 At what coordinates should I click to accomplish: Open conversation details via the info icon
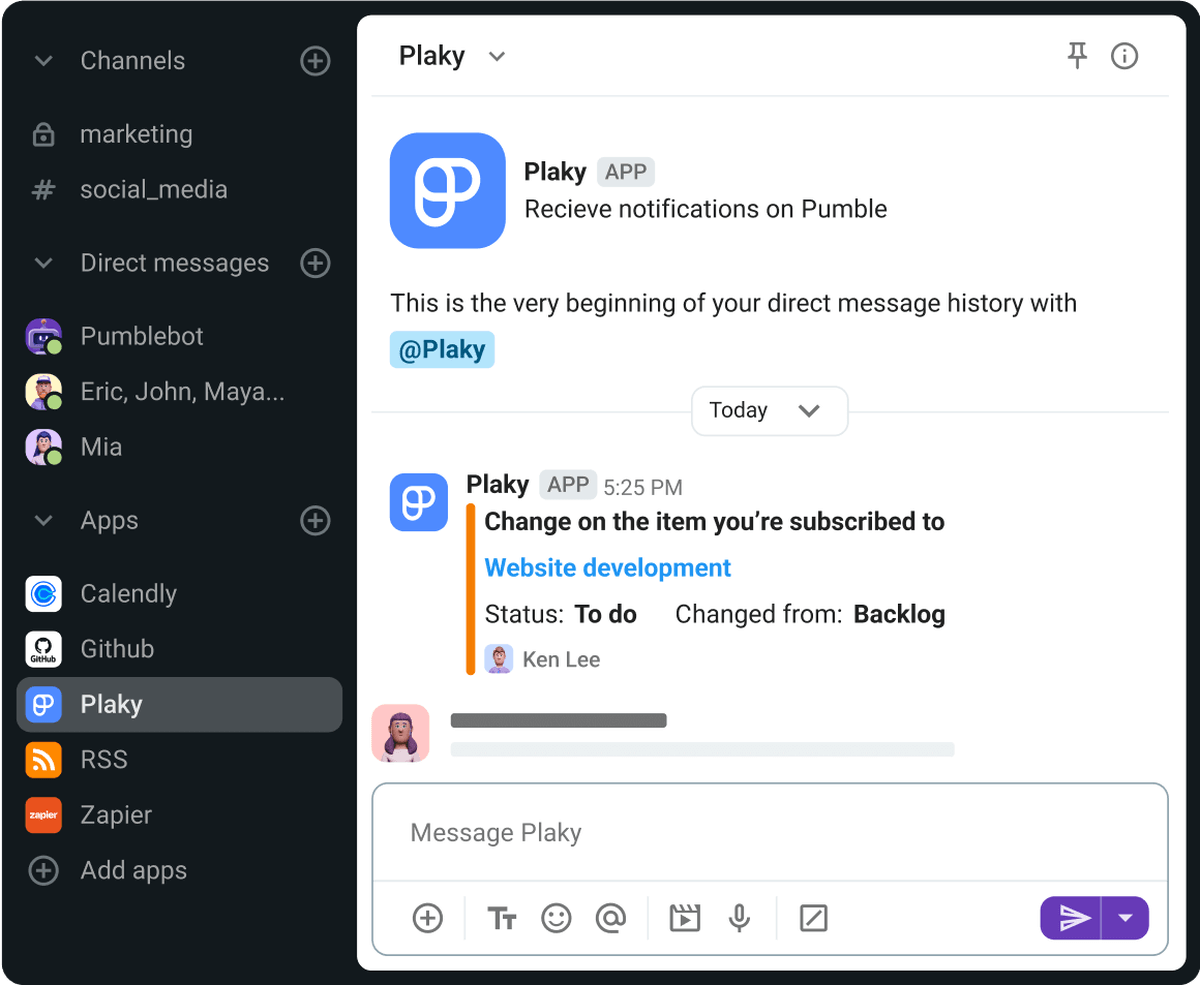pos(1124,56)
